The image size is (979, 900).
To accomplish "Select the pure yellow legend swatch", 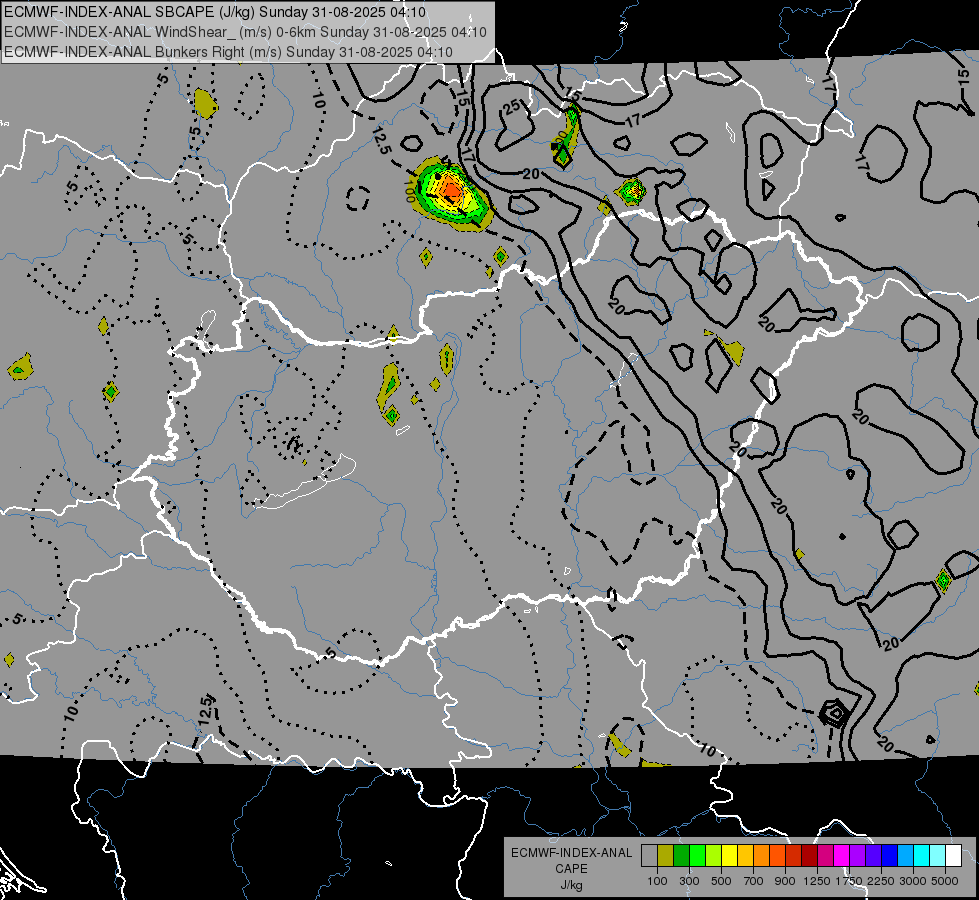I will (729, 856).
